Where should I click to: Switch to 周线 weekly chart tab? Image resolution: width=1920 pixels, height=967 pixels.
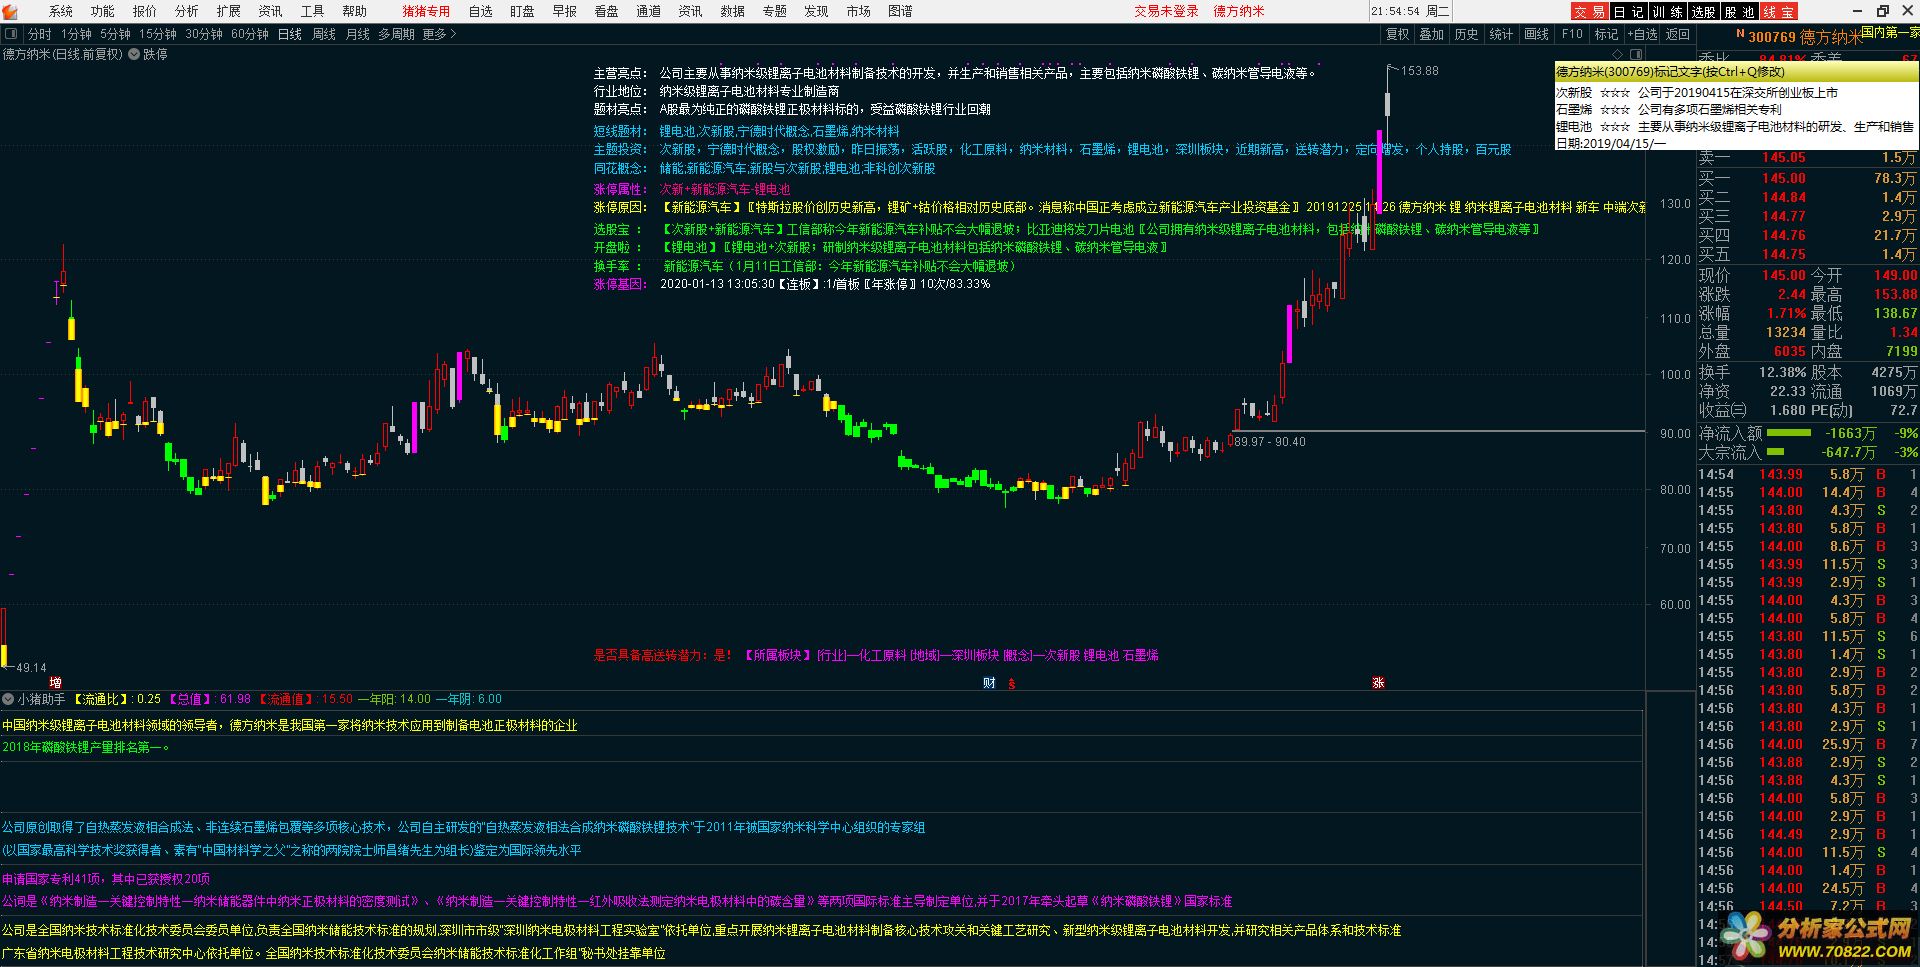click(324, 34)
